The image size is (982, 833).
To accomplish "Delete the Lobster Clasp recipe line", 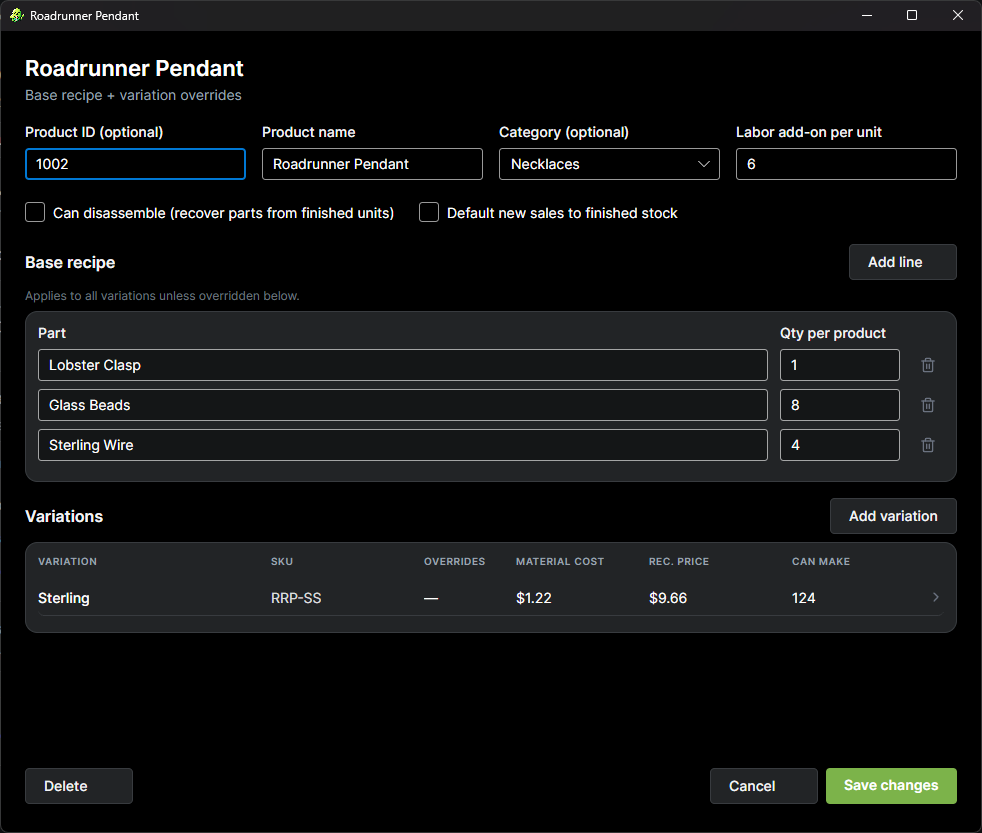I will pos(928,365).
